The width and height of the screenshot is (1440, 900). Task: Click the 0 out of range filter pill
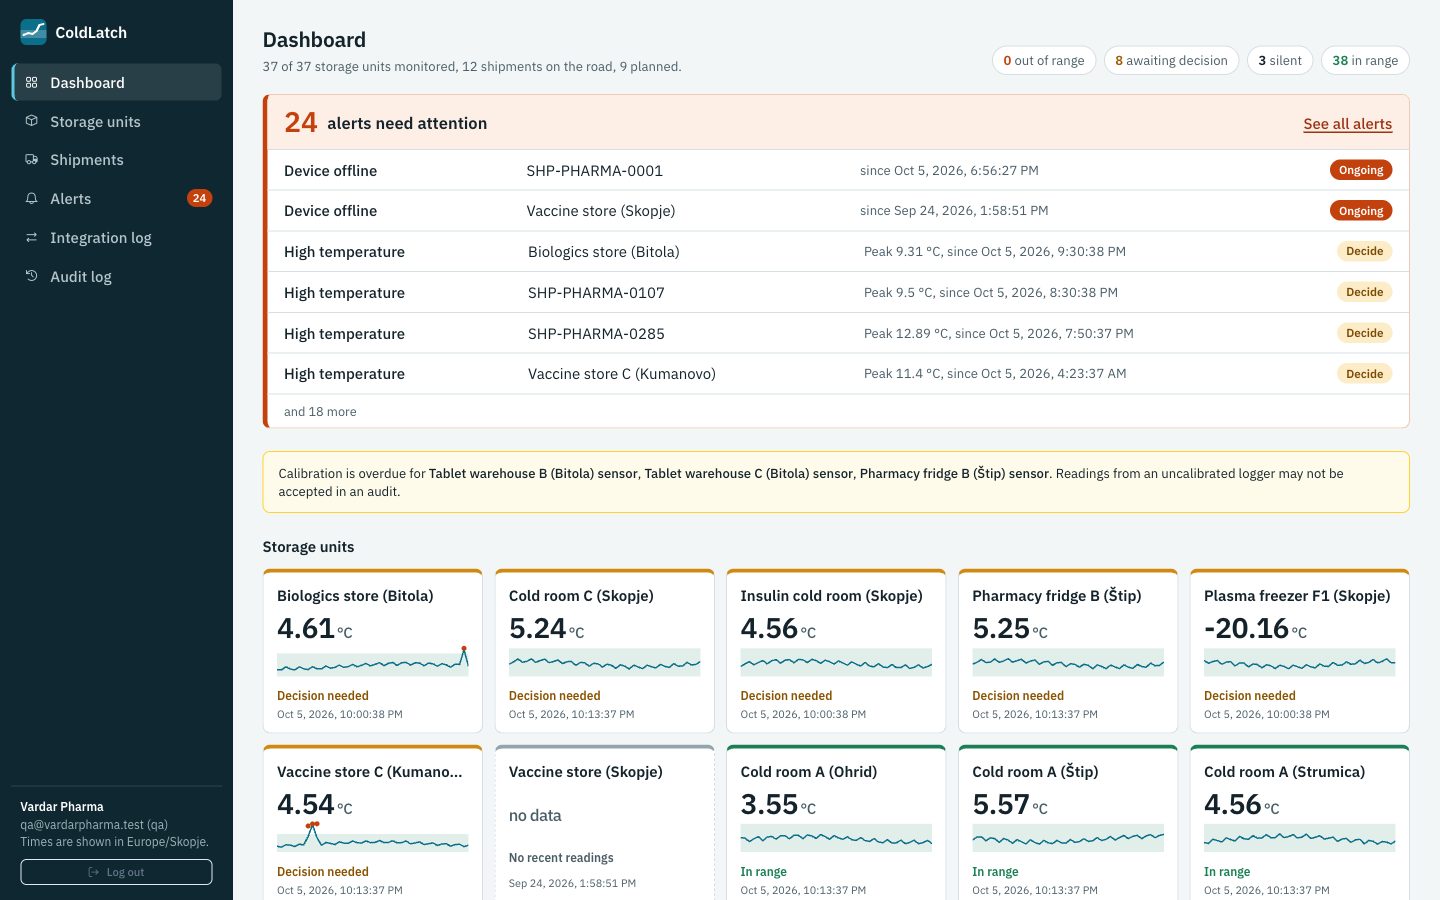tap(1044, 61)
